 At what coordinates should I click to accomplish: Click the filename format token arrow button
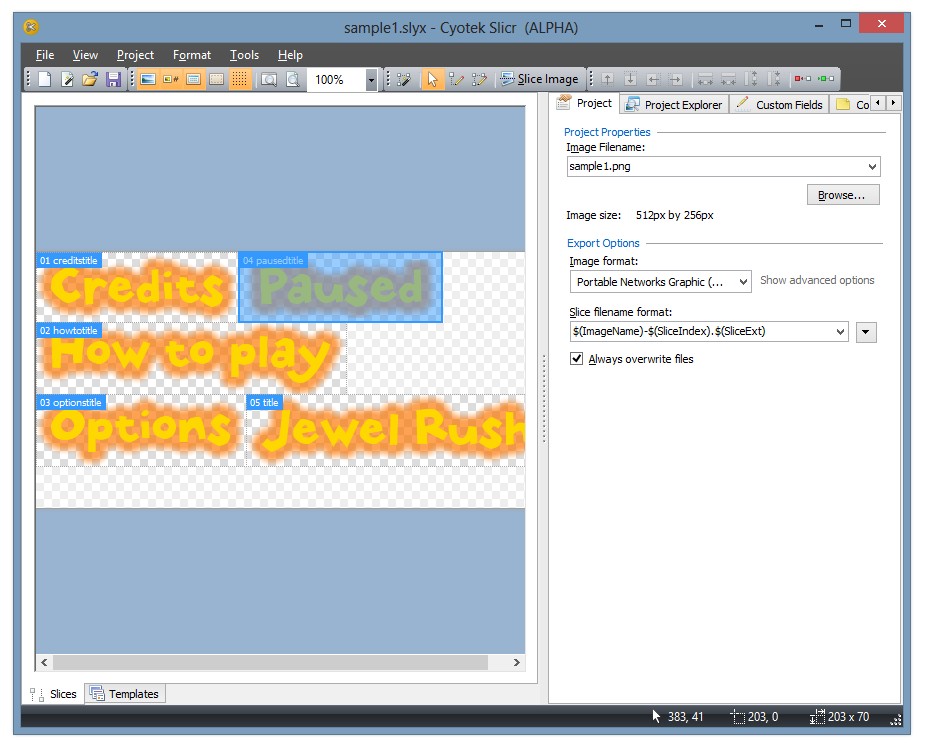click(x=866, y=332)
